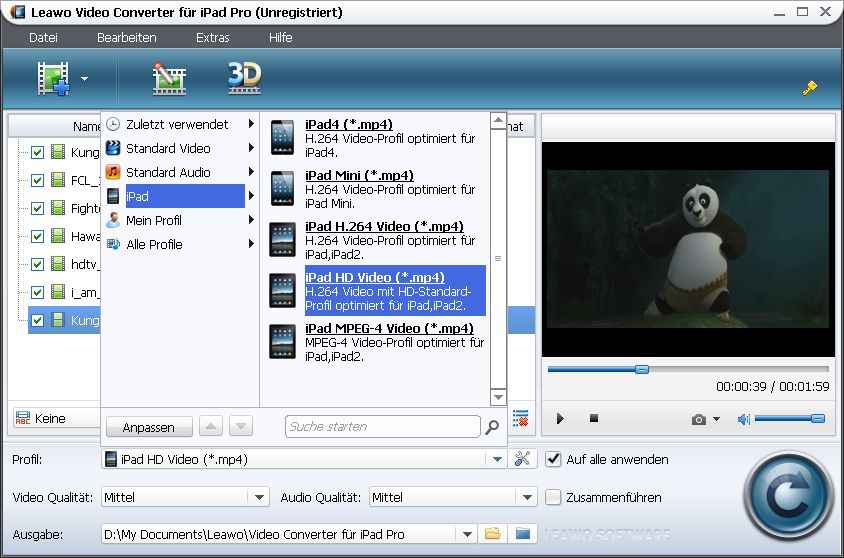
Task: Click the registration key icon
Action: [810, 88]
